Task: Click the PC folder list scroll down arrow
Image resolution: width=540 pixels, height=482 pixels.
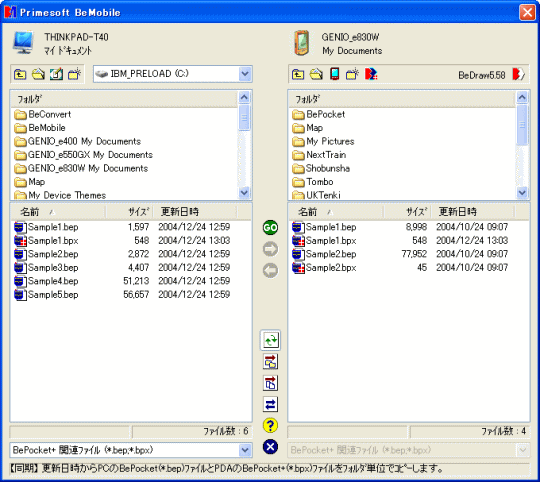Action: pos(244,192)
